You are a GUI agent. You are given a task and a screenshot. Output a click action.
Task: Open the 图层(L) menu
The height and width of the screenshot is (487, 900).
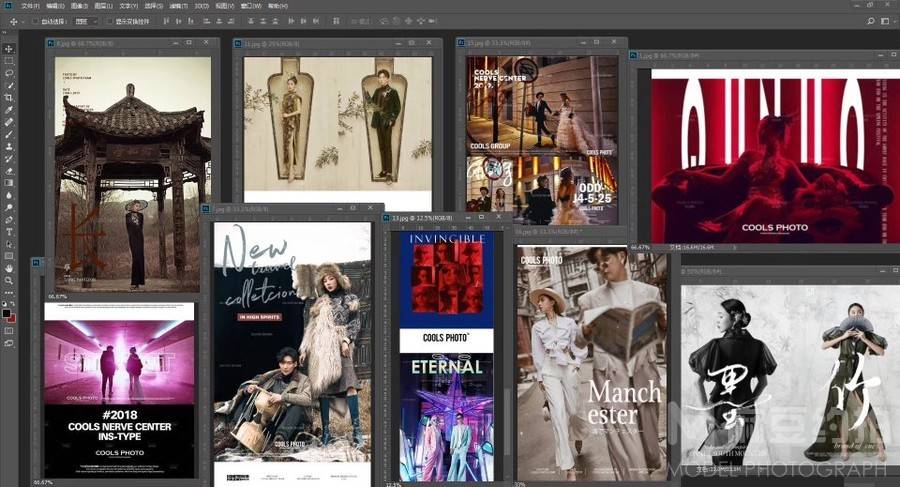pyautogui.click(x=103, y=6)
